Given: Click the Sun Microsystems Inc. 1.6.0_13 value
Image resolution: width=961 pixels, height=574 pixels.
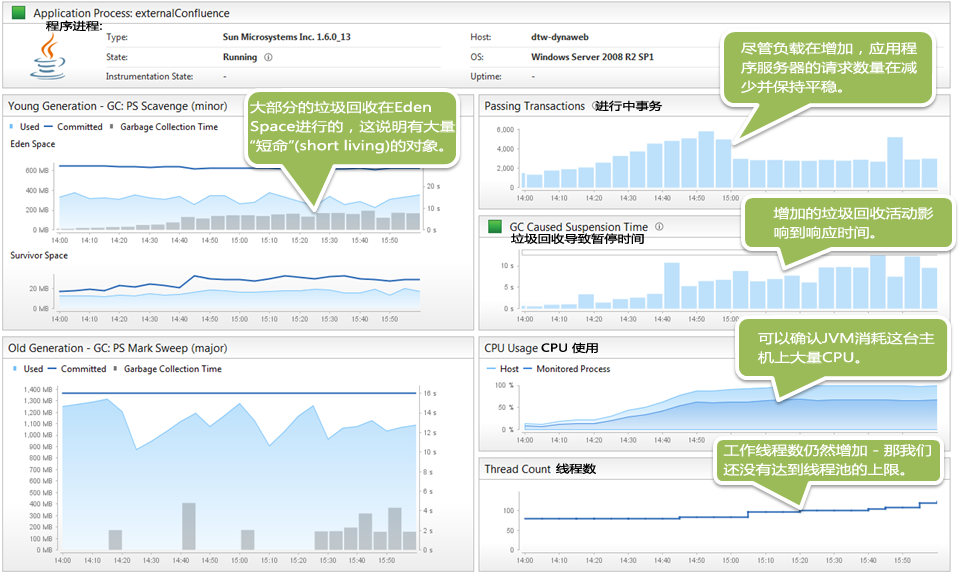Looking at the screenshot, I should (x=287, y=37).
